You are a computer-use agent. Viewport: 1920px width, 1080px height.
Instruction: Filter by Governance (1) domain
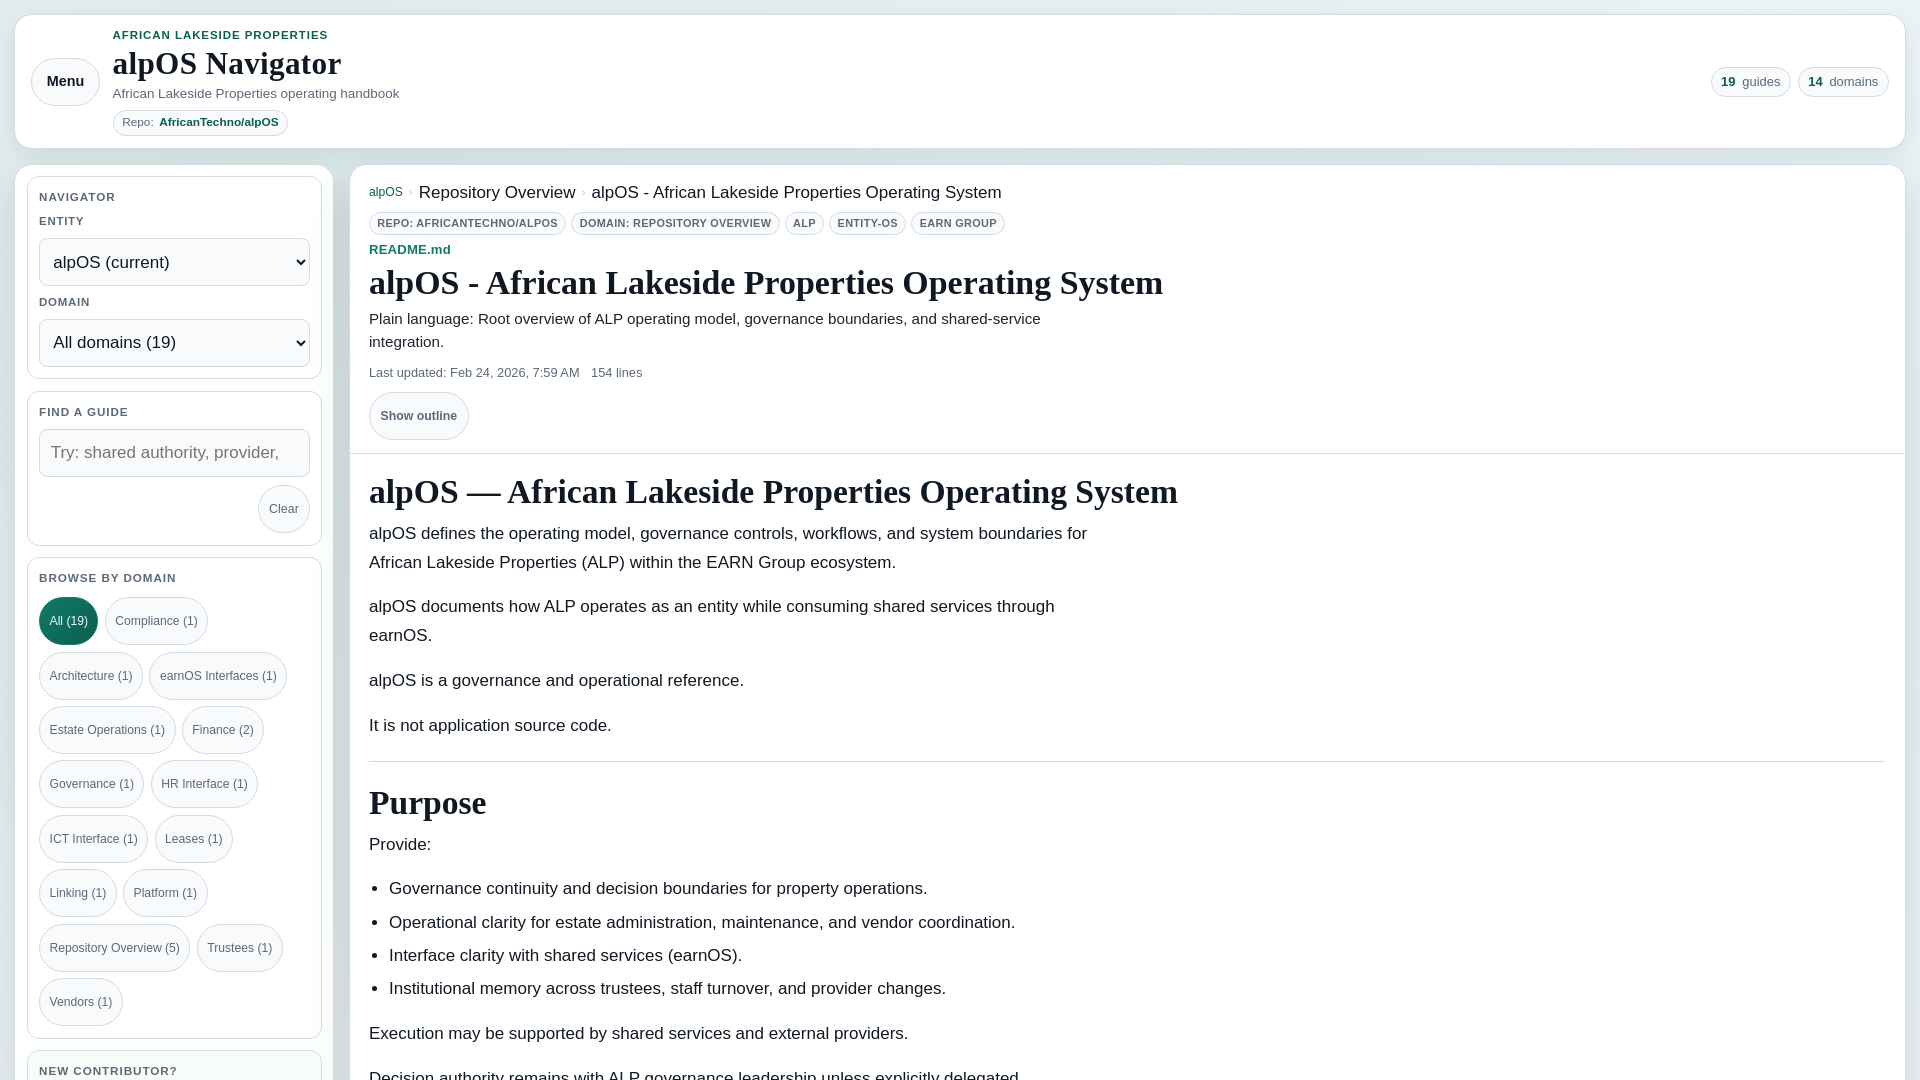(91, 784)
